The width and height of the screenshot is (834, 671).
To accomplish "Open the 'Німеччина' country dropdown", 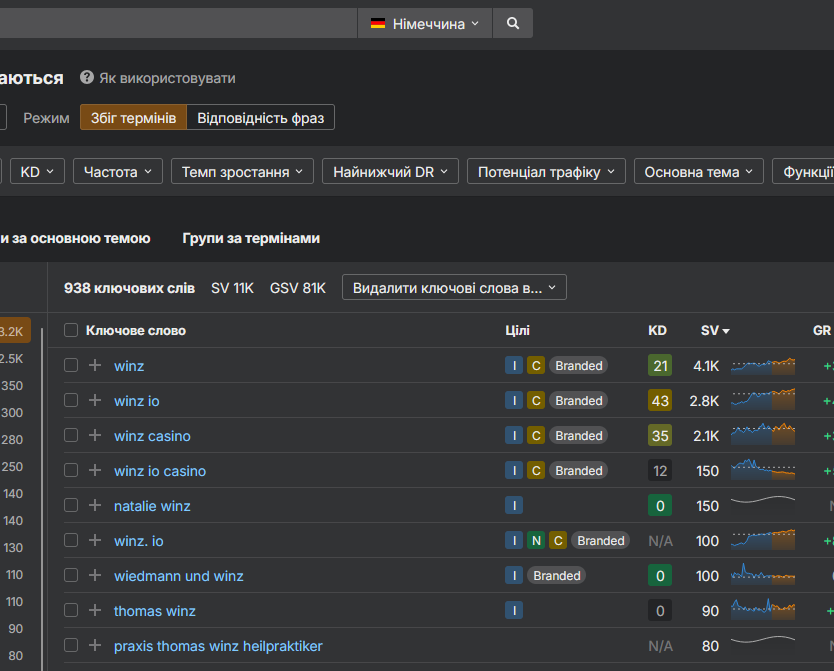I will pyautogui.click(x=424, y=23).
